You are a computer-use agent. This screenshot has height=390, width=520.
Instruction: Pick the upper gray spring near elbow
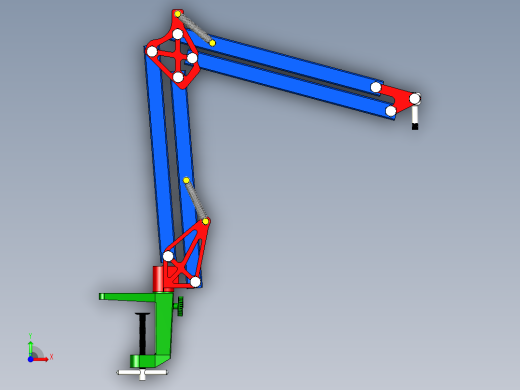pyautogui.click(x=196, y=29)
